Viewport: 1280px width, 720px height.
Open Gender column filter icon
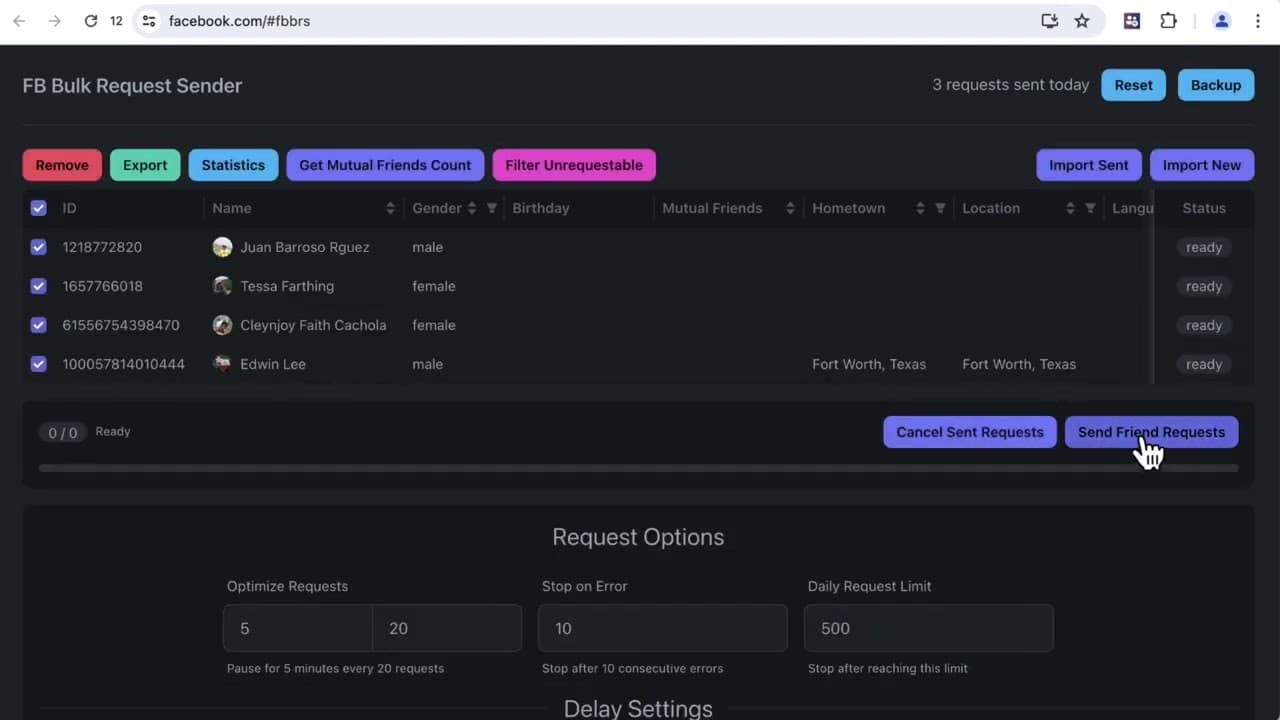click(491, 208)
